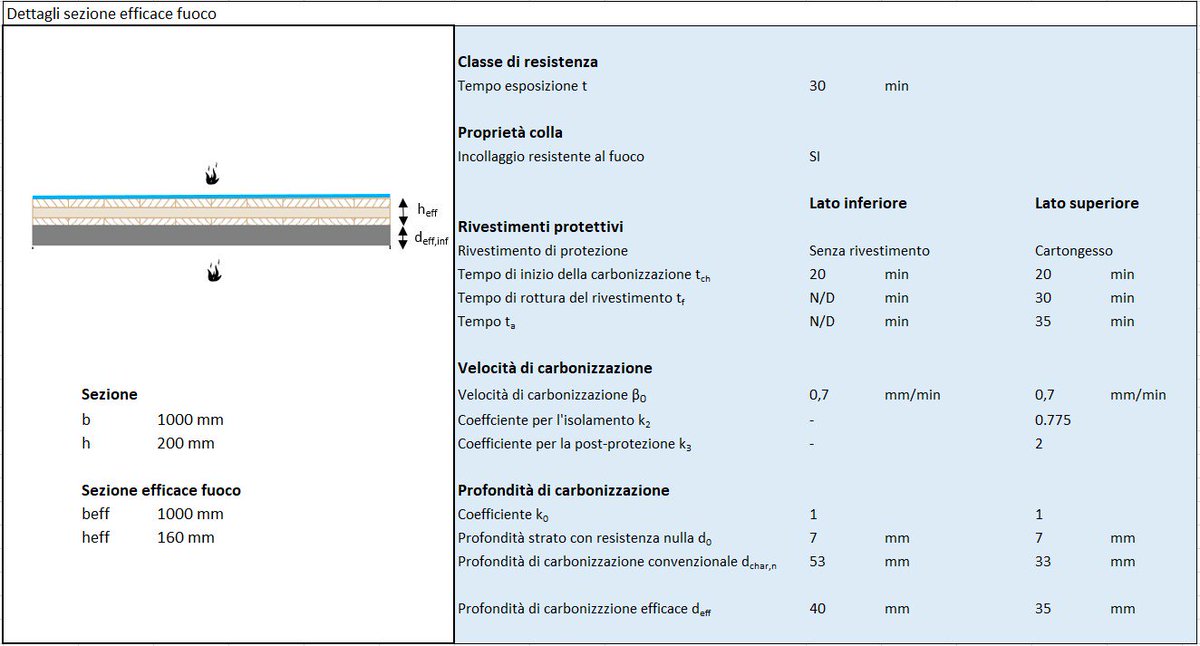Select the tch value 20 under Lato superiore
Viewport: 1200px width, 646px height.
click(x=1044, y=274)
